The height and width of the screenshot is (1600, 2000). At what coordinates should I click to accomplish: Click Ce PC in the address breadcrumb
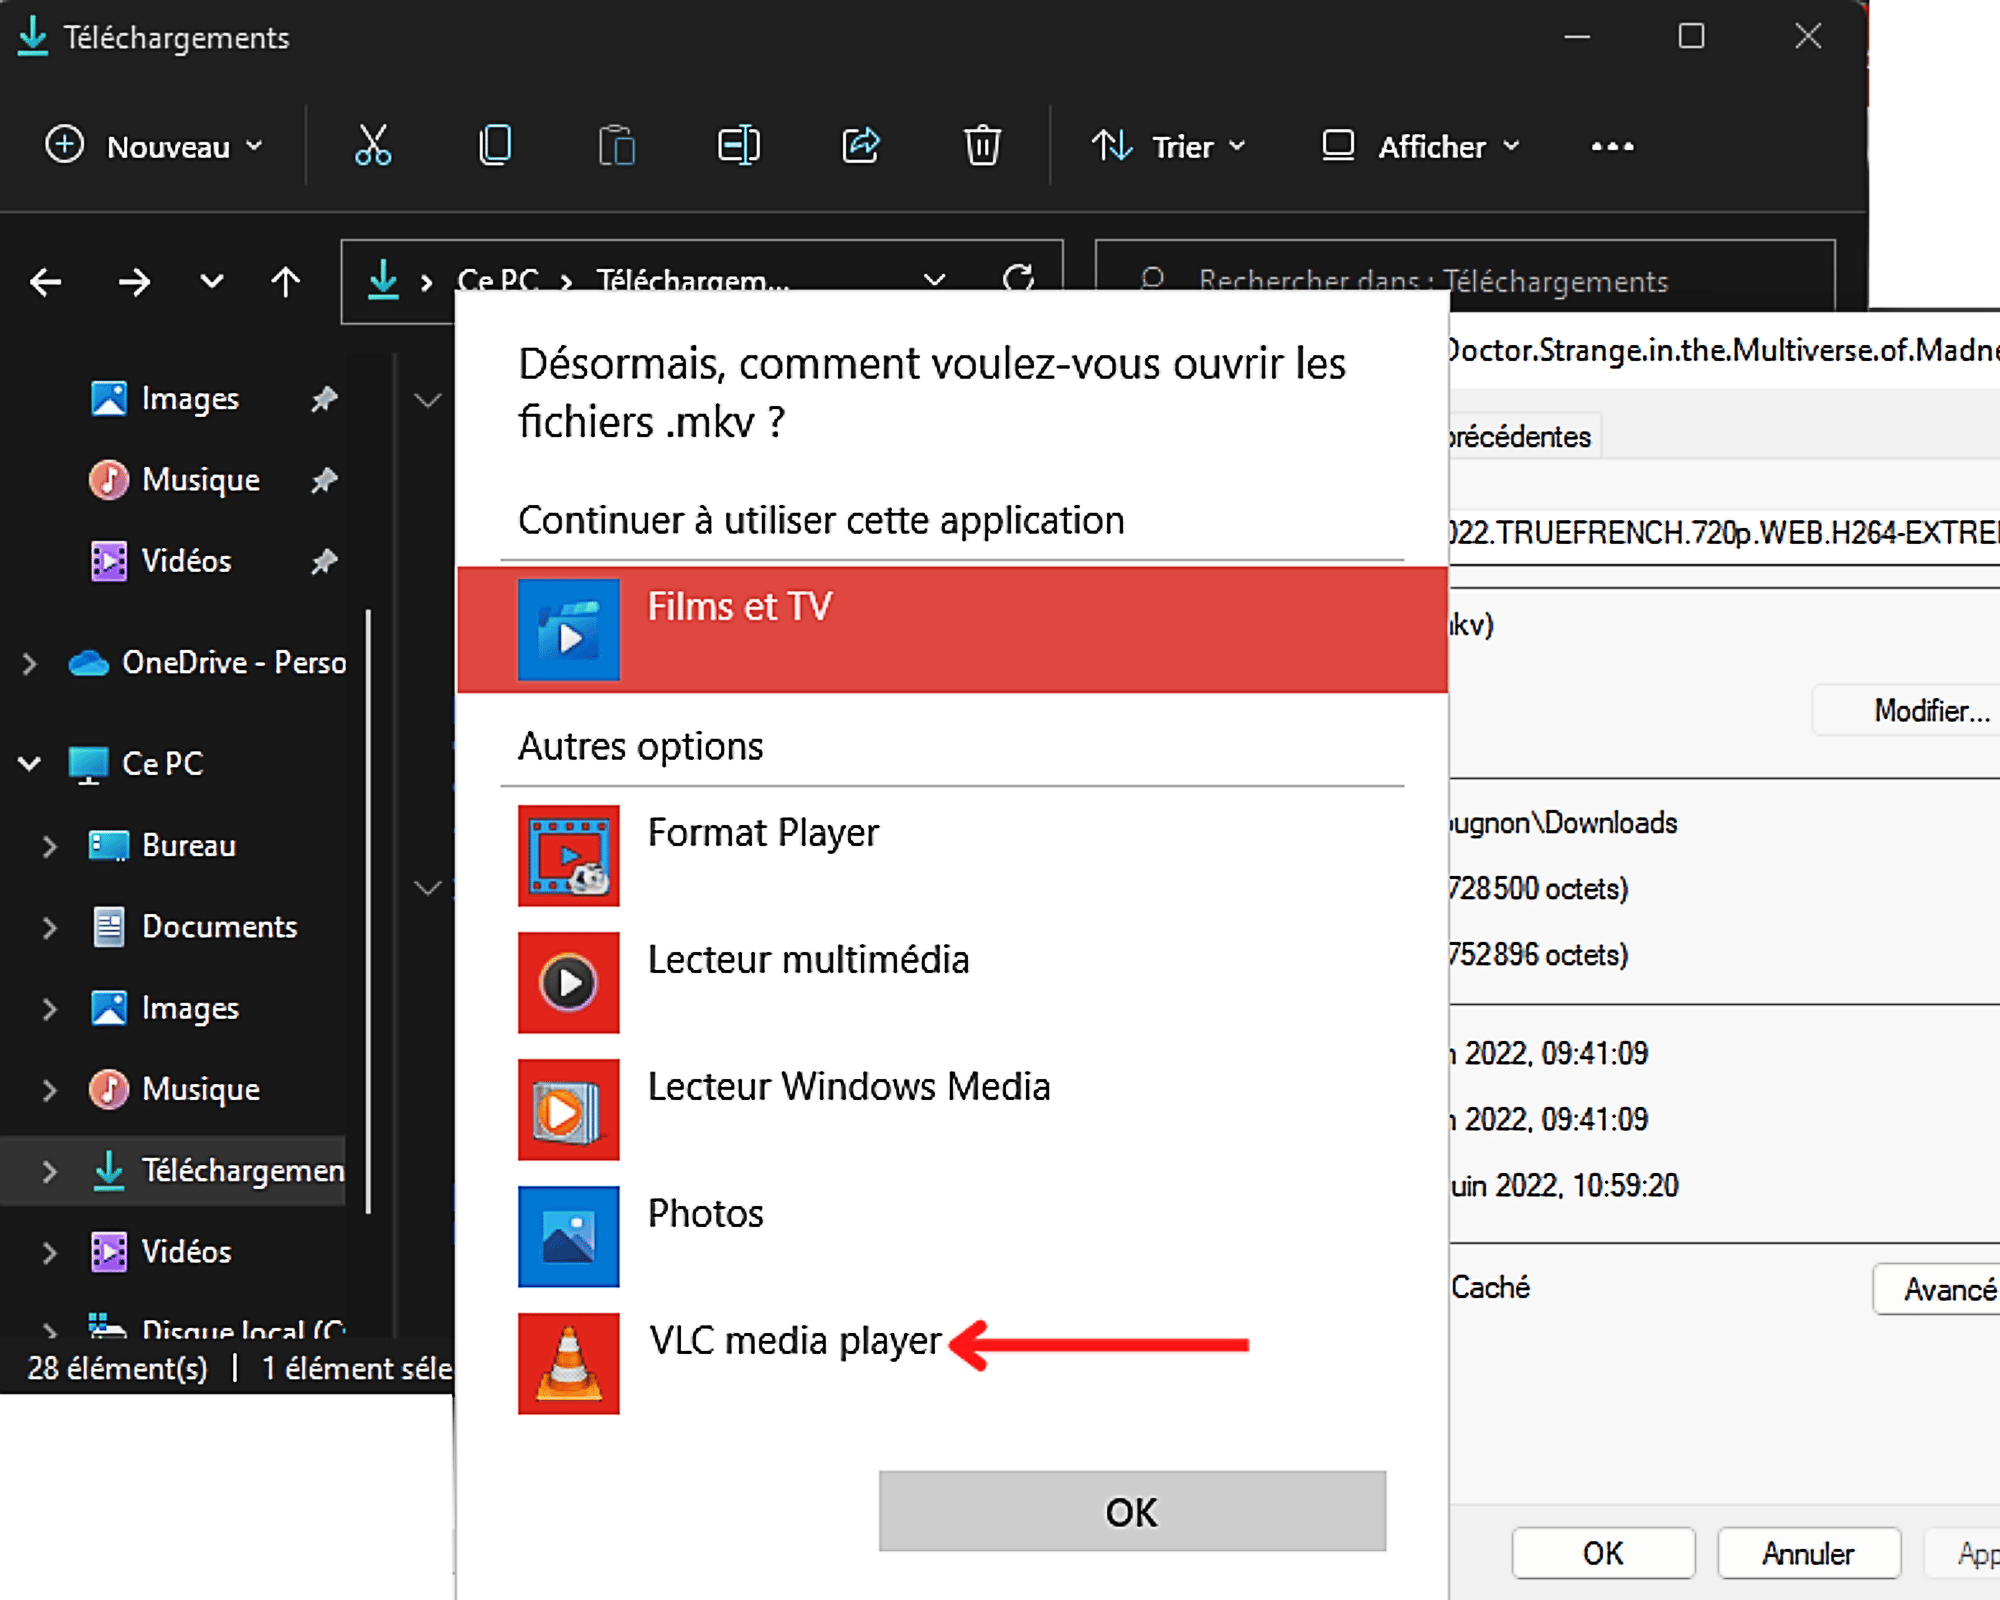[498, 279]
